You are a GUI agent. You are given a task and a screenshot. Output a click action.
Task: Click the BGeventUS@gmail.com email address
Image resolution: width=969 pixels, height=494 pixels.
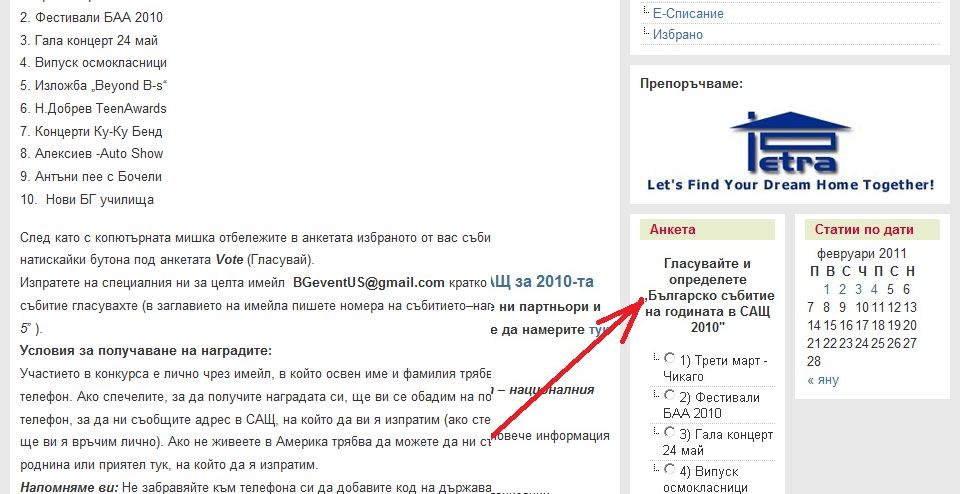coord(368,283)
